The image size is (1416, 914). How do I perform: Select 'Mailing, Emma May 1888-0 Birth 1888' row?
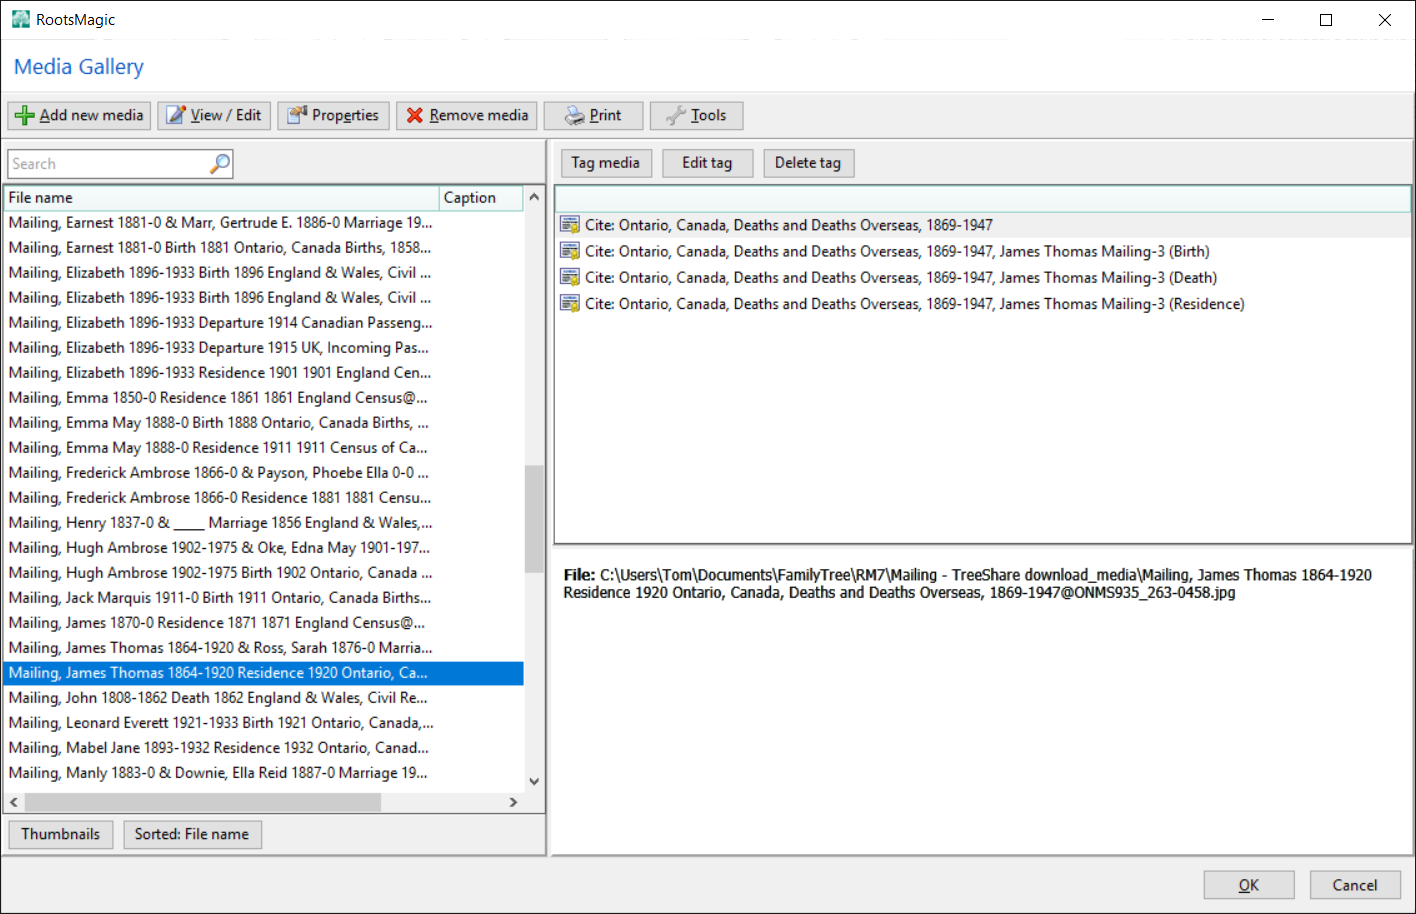tap(263, 423)
